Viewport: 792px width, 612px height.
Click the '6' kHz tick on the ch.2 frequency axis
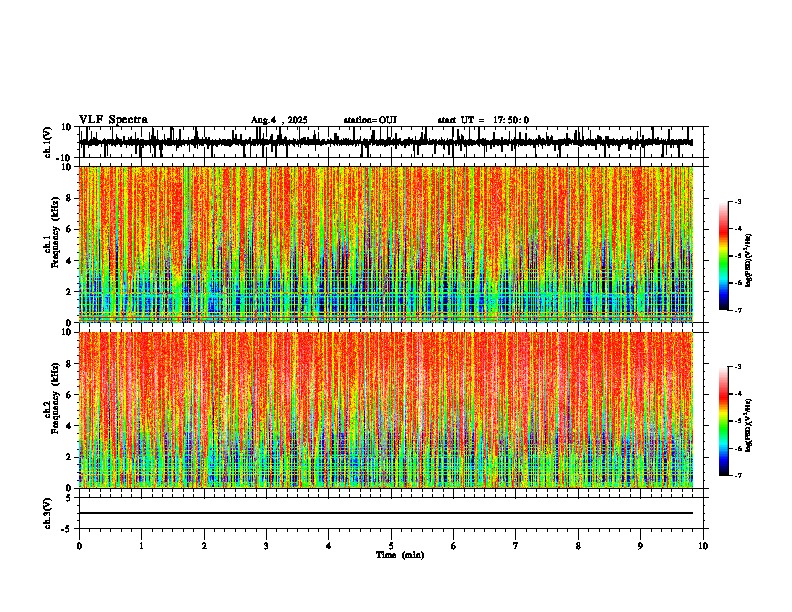[x=70, y=395]
